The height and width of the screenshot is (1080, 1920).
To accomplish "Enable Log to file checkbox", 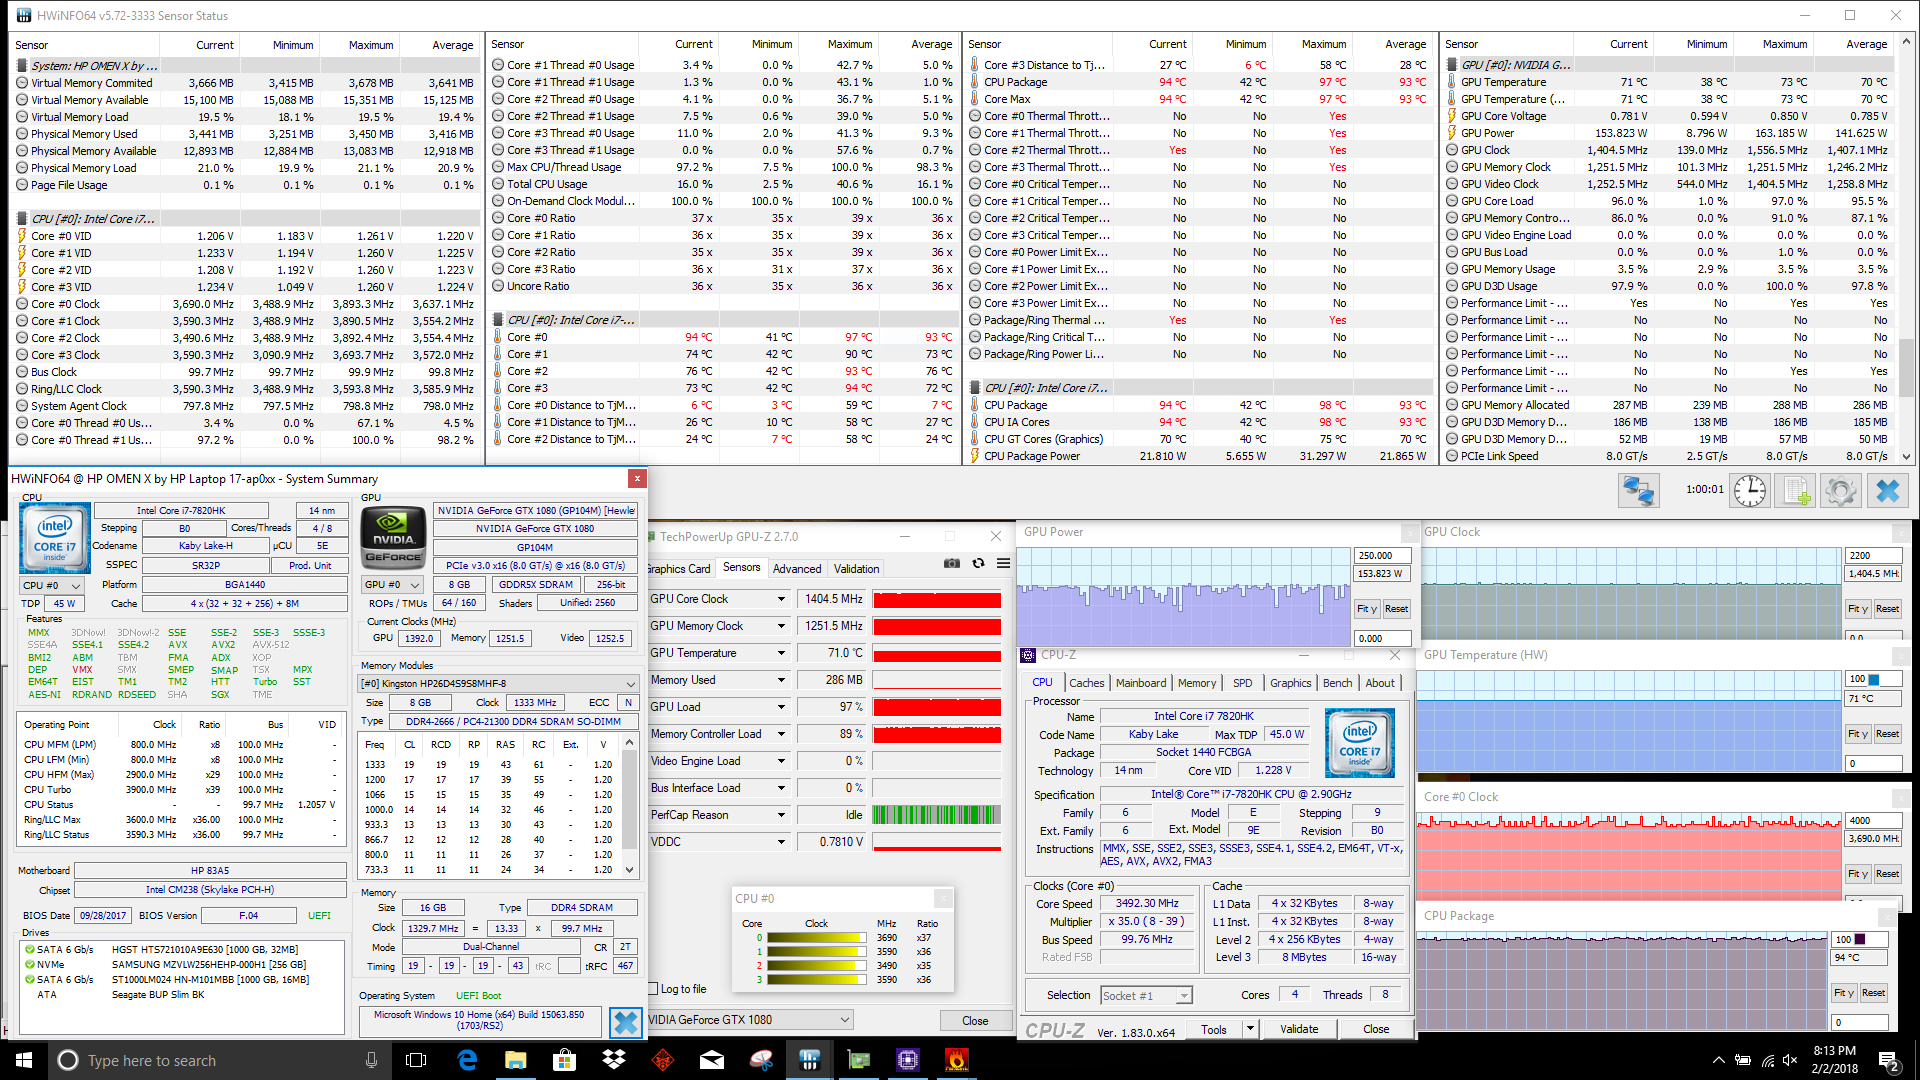I will [654, 989].
